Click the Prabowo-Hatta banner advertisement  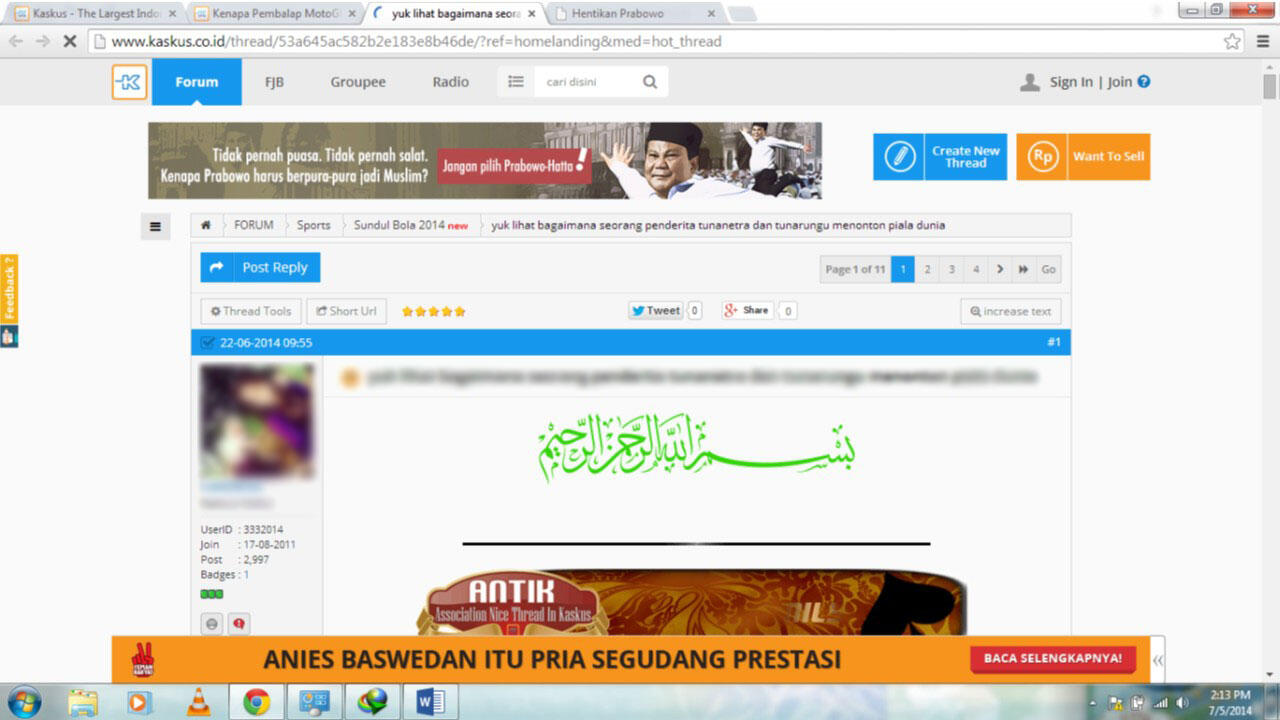[485, 161]
